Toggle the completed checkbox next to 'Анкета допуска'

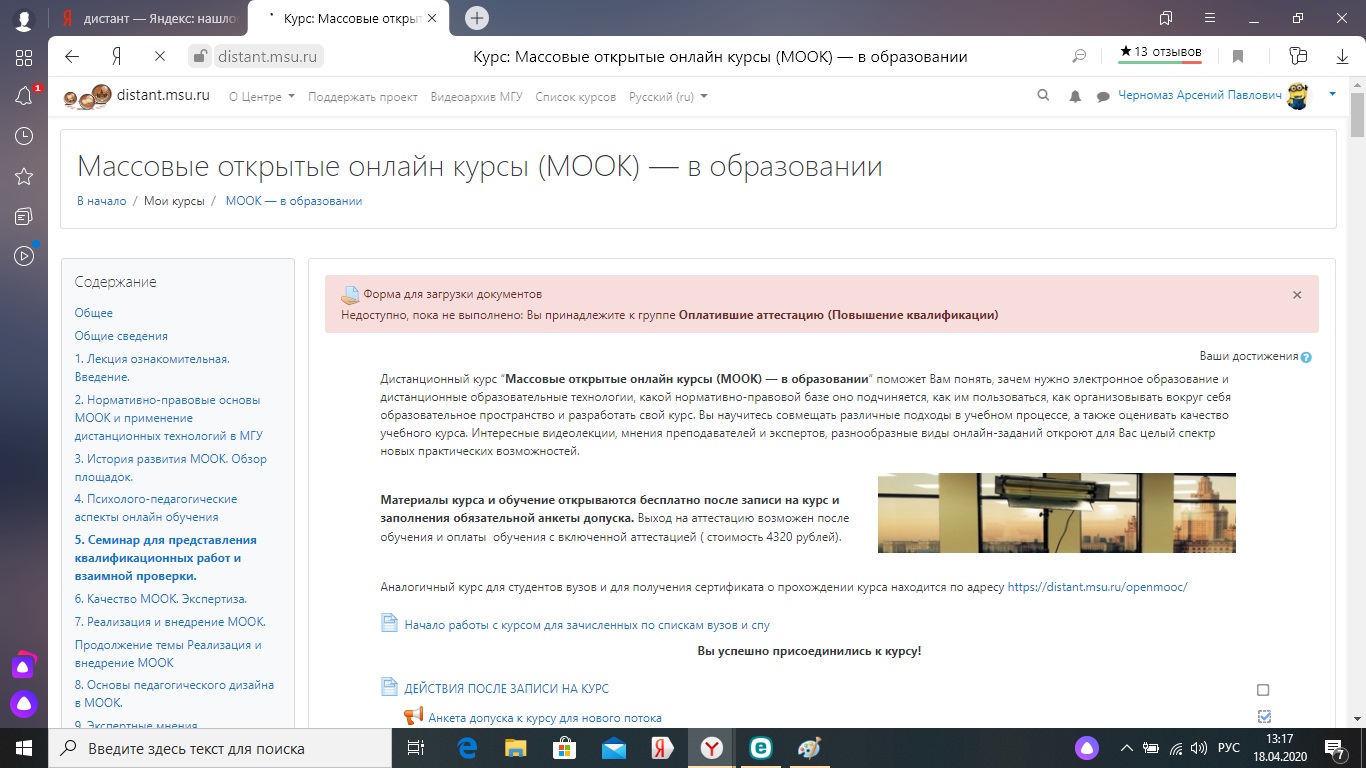click(1263, 716)
